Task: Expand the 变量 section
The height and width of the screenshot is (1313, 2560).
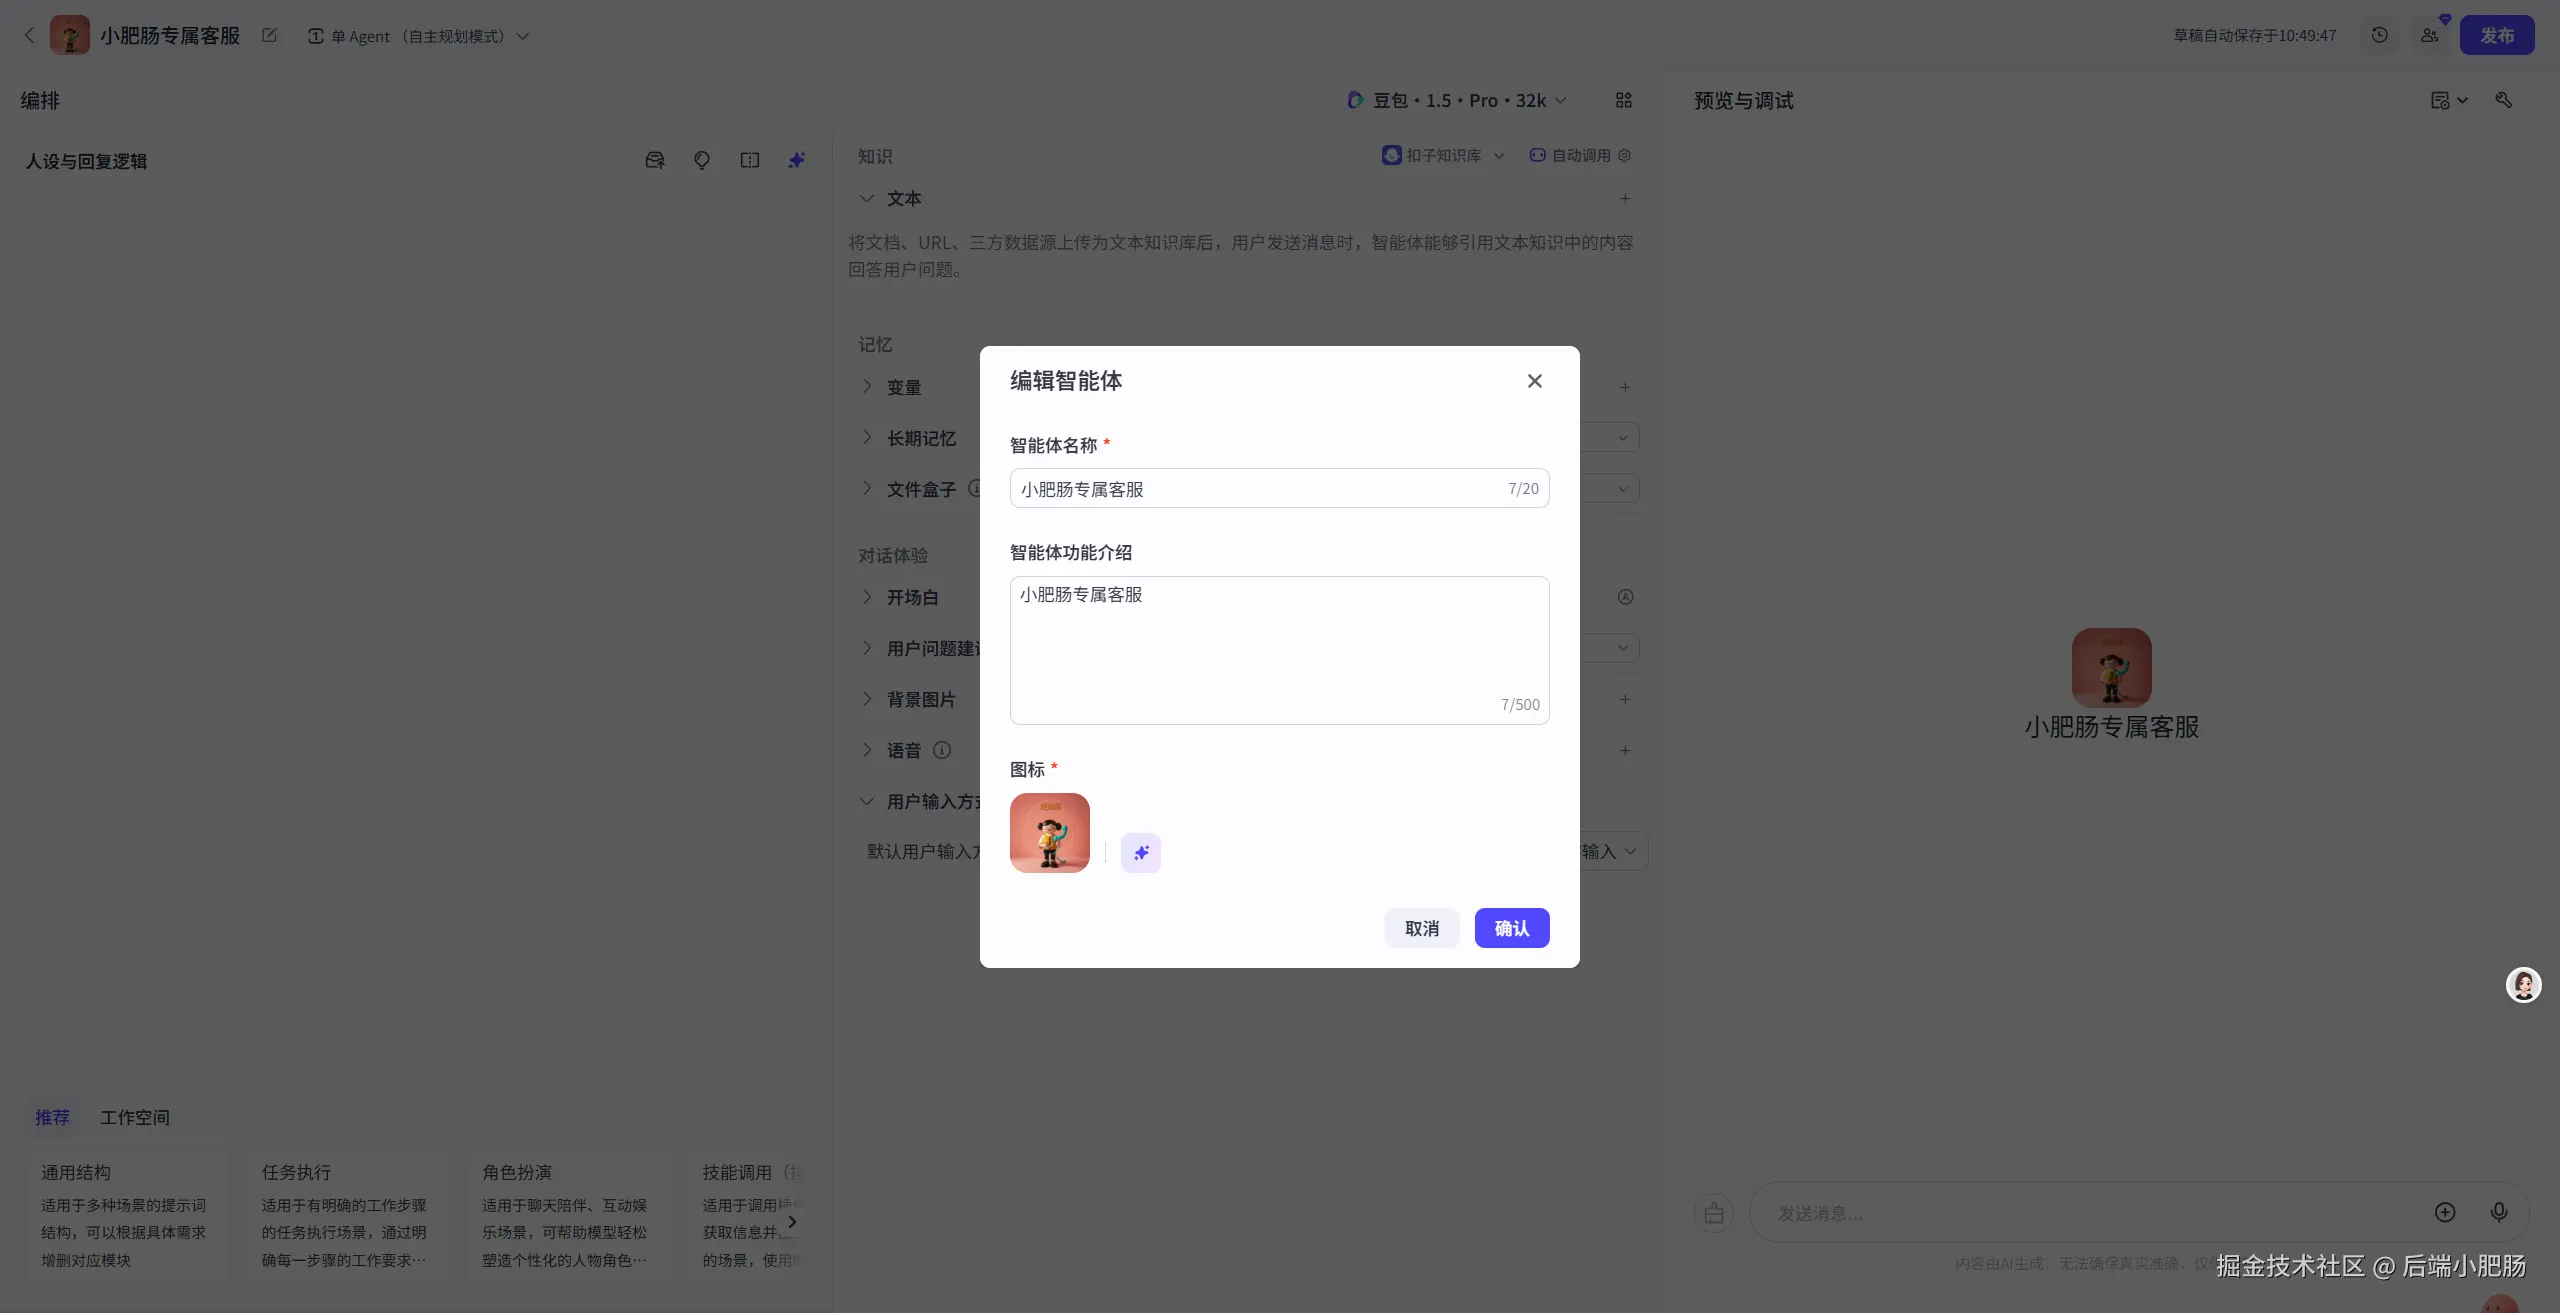Action: point(866,386)
